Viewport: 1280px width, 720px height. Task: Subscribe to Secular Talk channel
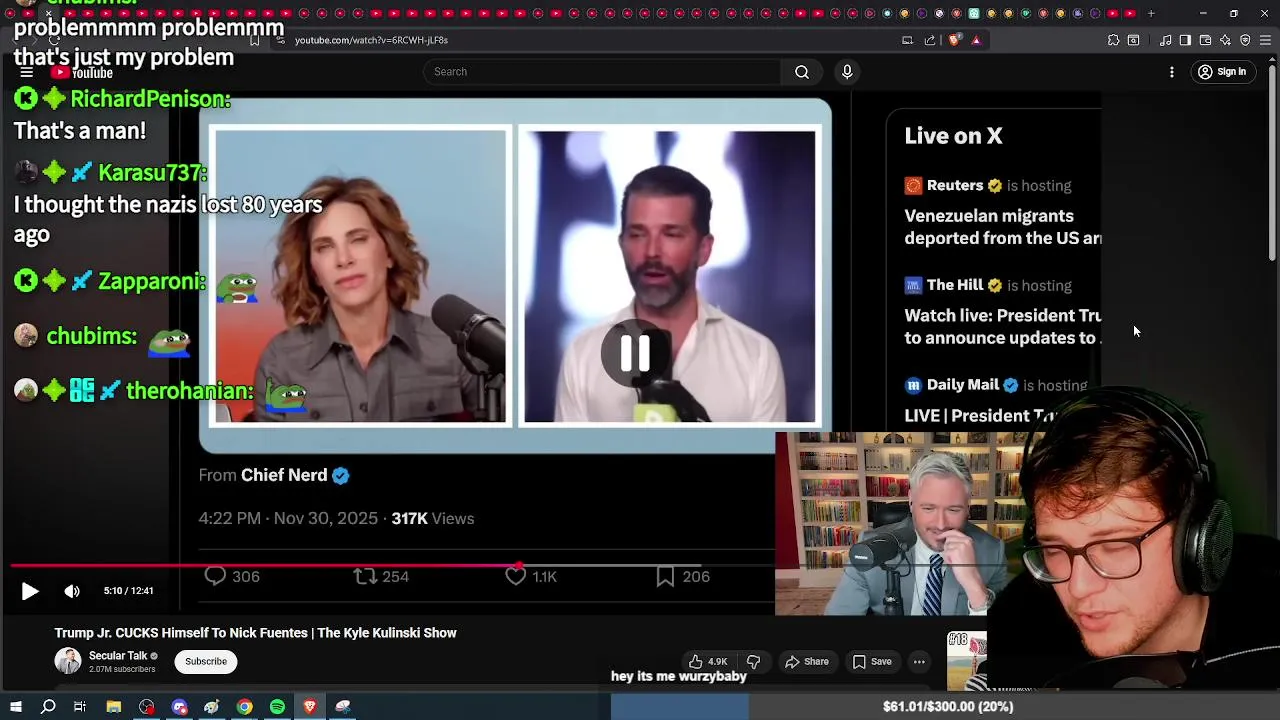pyautogui.click(x=206, y=661)
